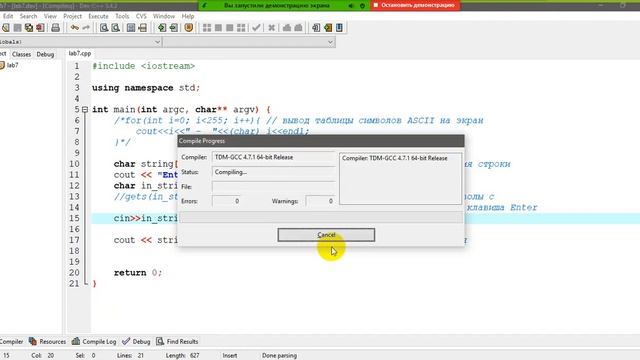Click the Rebuild All toolbar icon
640x360 pixels.
tap(241, 28)
